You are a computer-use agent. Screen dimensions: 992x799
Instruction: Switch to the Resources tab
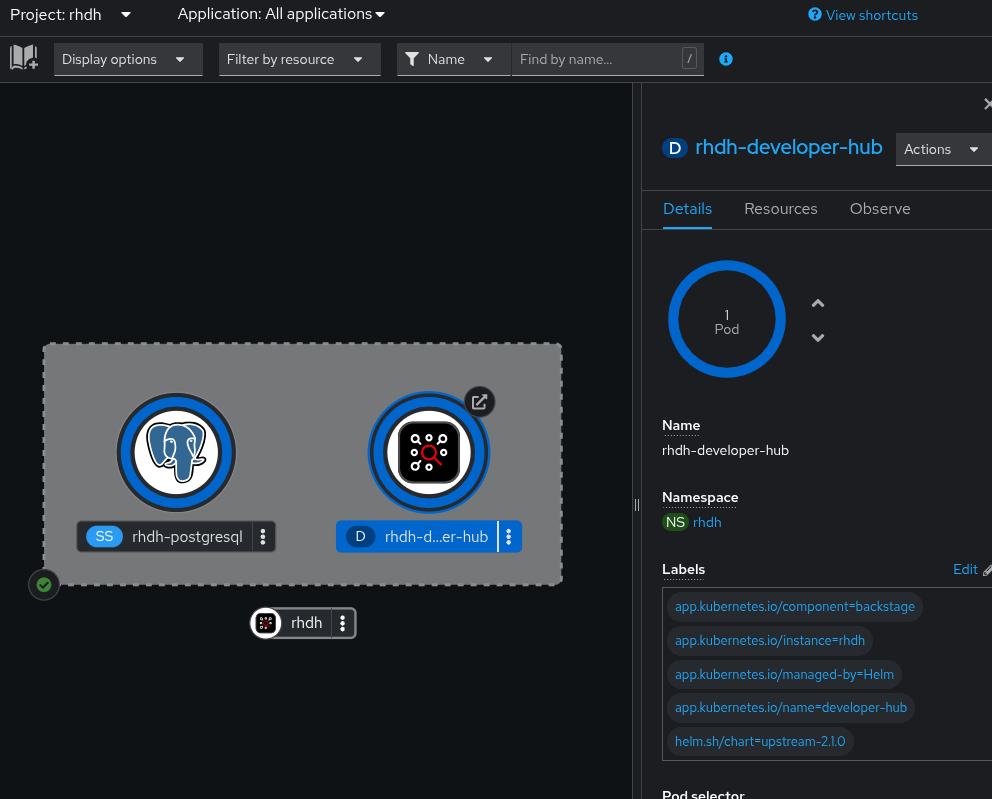pos(781,209)
